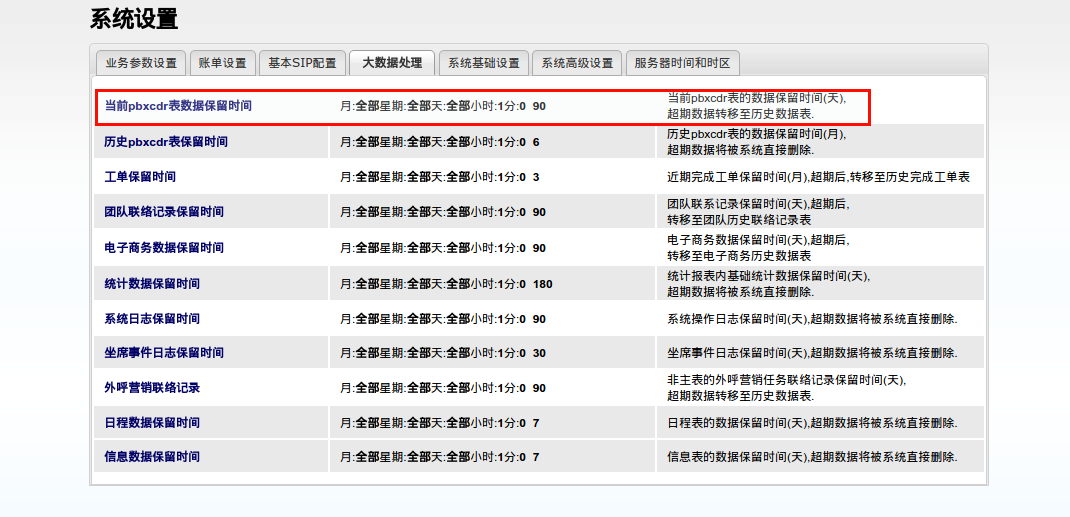Viewport: 1070px width, 517px height.
Task: Open the 系统高级设置 tab
Action: (x=577, y=63)
